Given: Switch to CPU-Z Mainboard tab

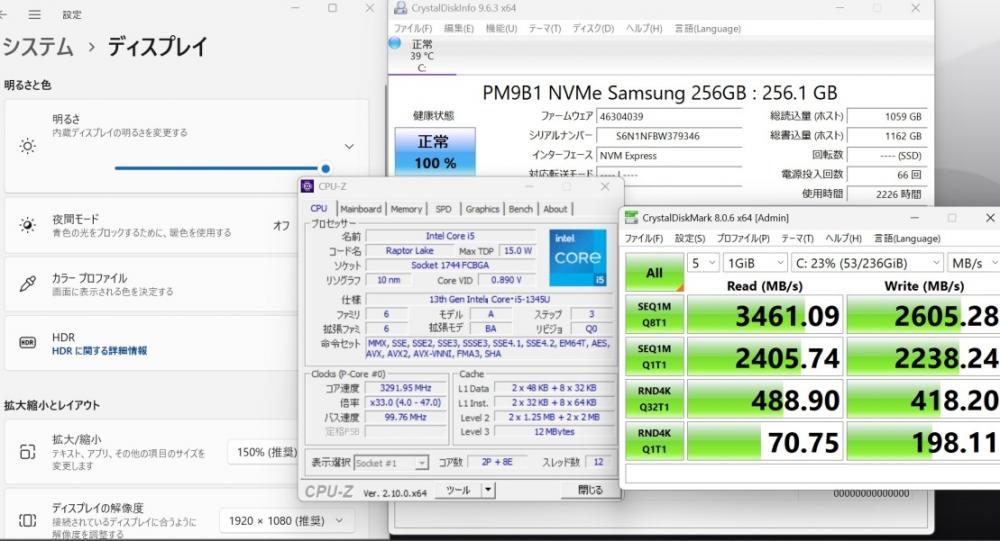Looking at the screenshot, I should [x=361, y=209].
